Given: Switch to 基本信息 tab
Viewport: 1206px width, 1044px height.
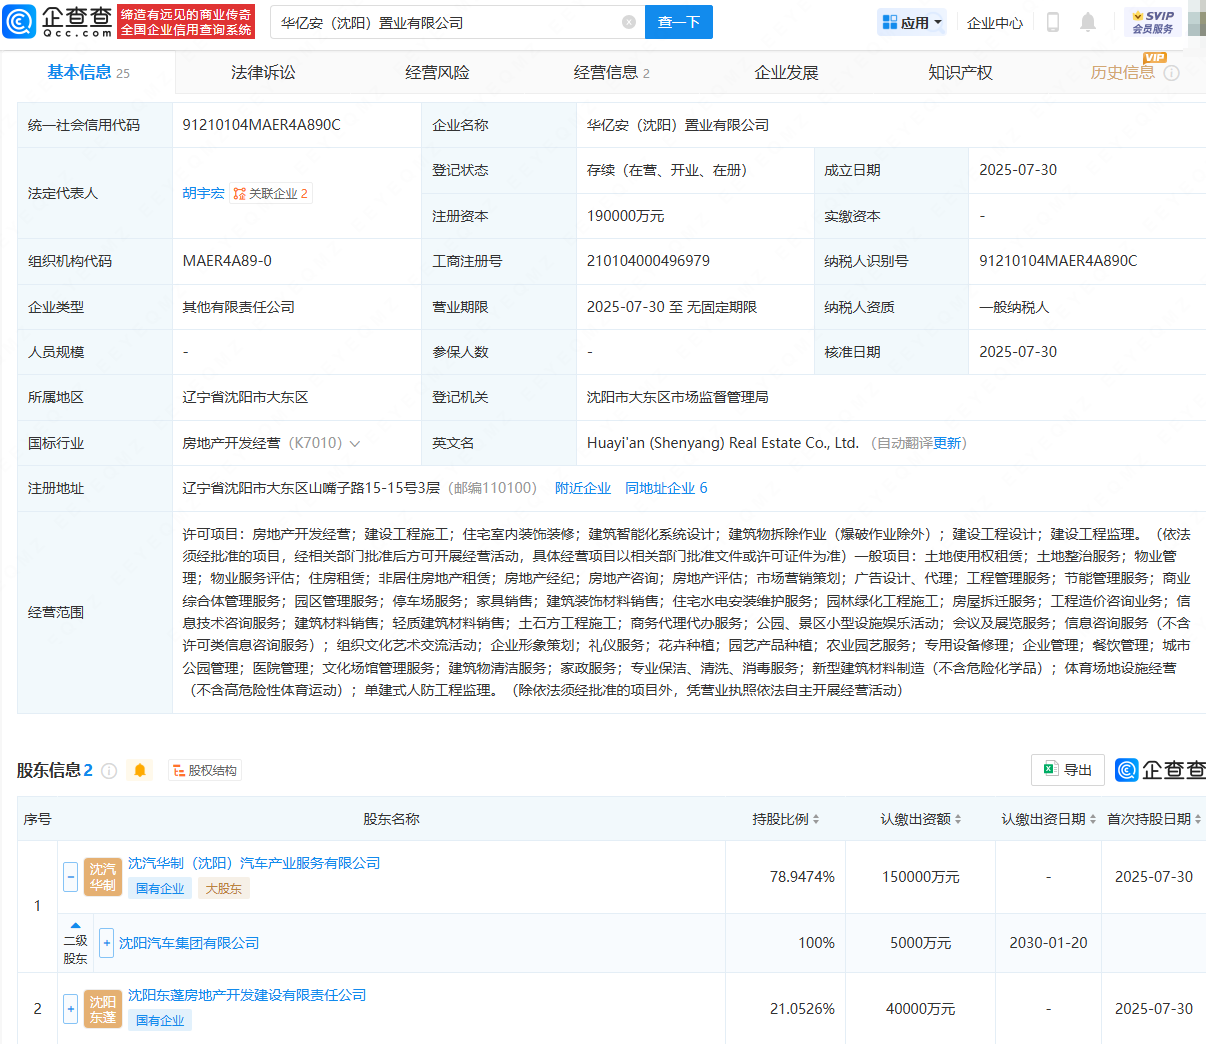Looking at the screenshot, I should tap(88, 72).
